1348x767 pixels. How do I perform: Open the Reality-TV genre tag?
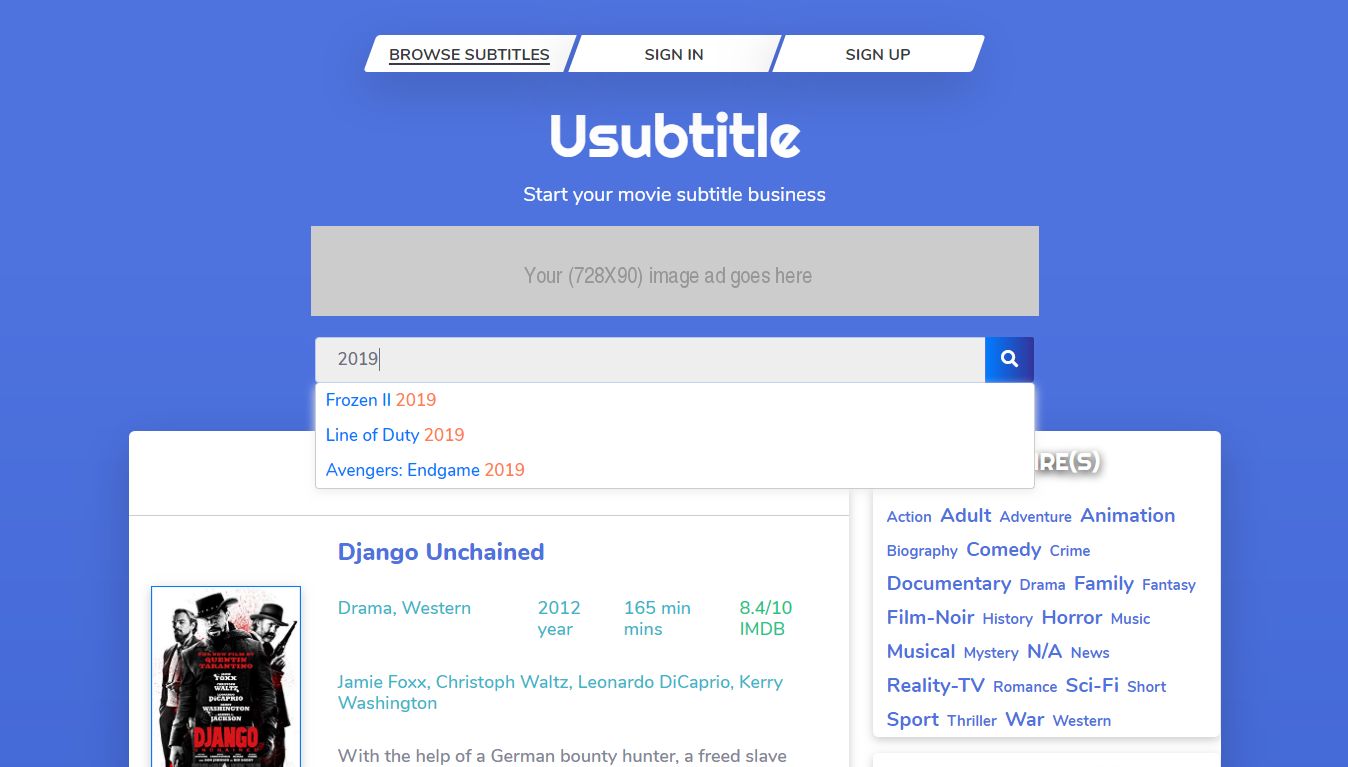click(x=936, y=686)
